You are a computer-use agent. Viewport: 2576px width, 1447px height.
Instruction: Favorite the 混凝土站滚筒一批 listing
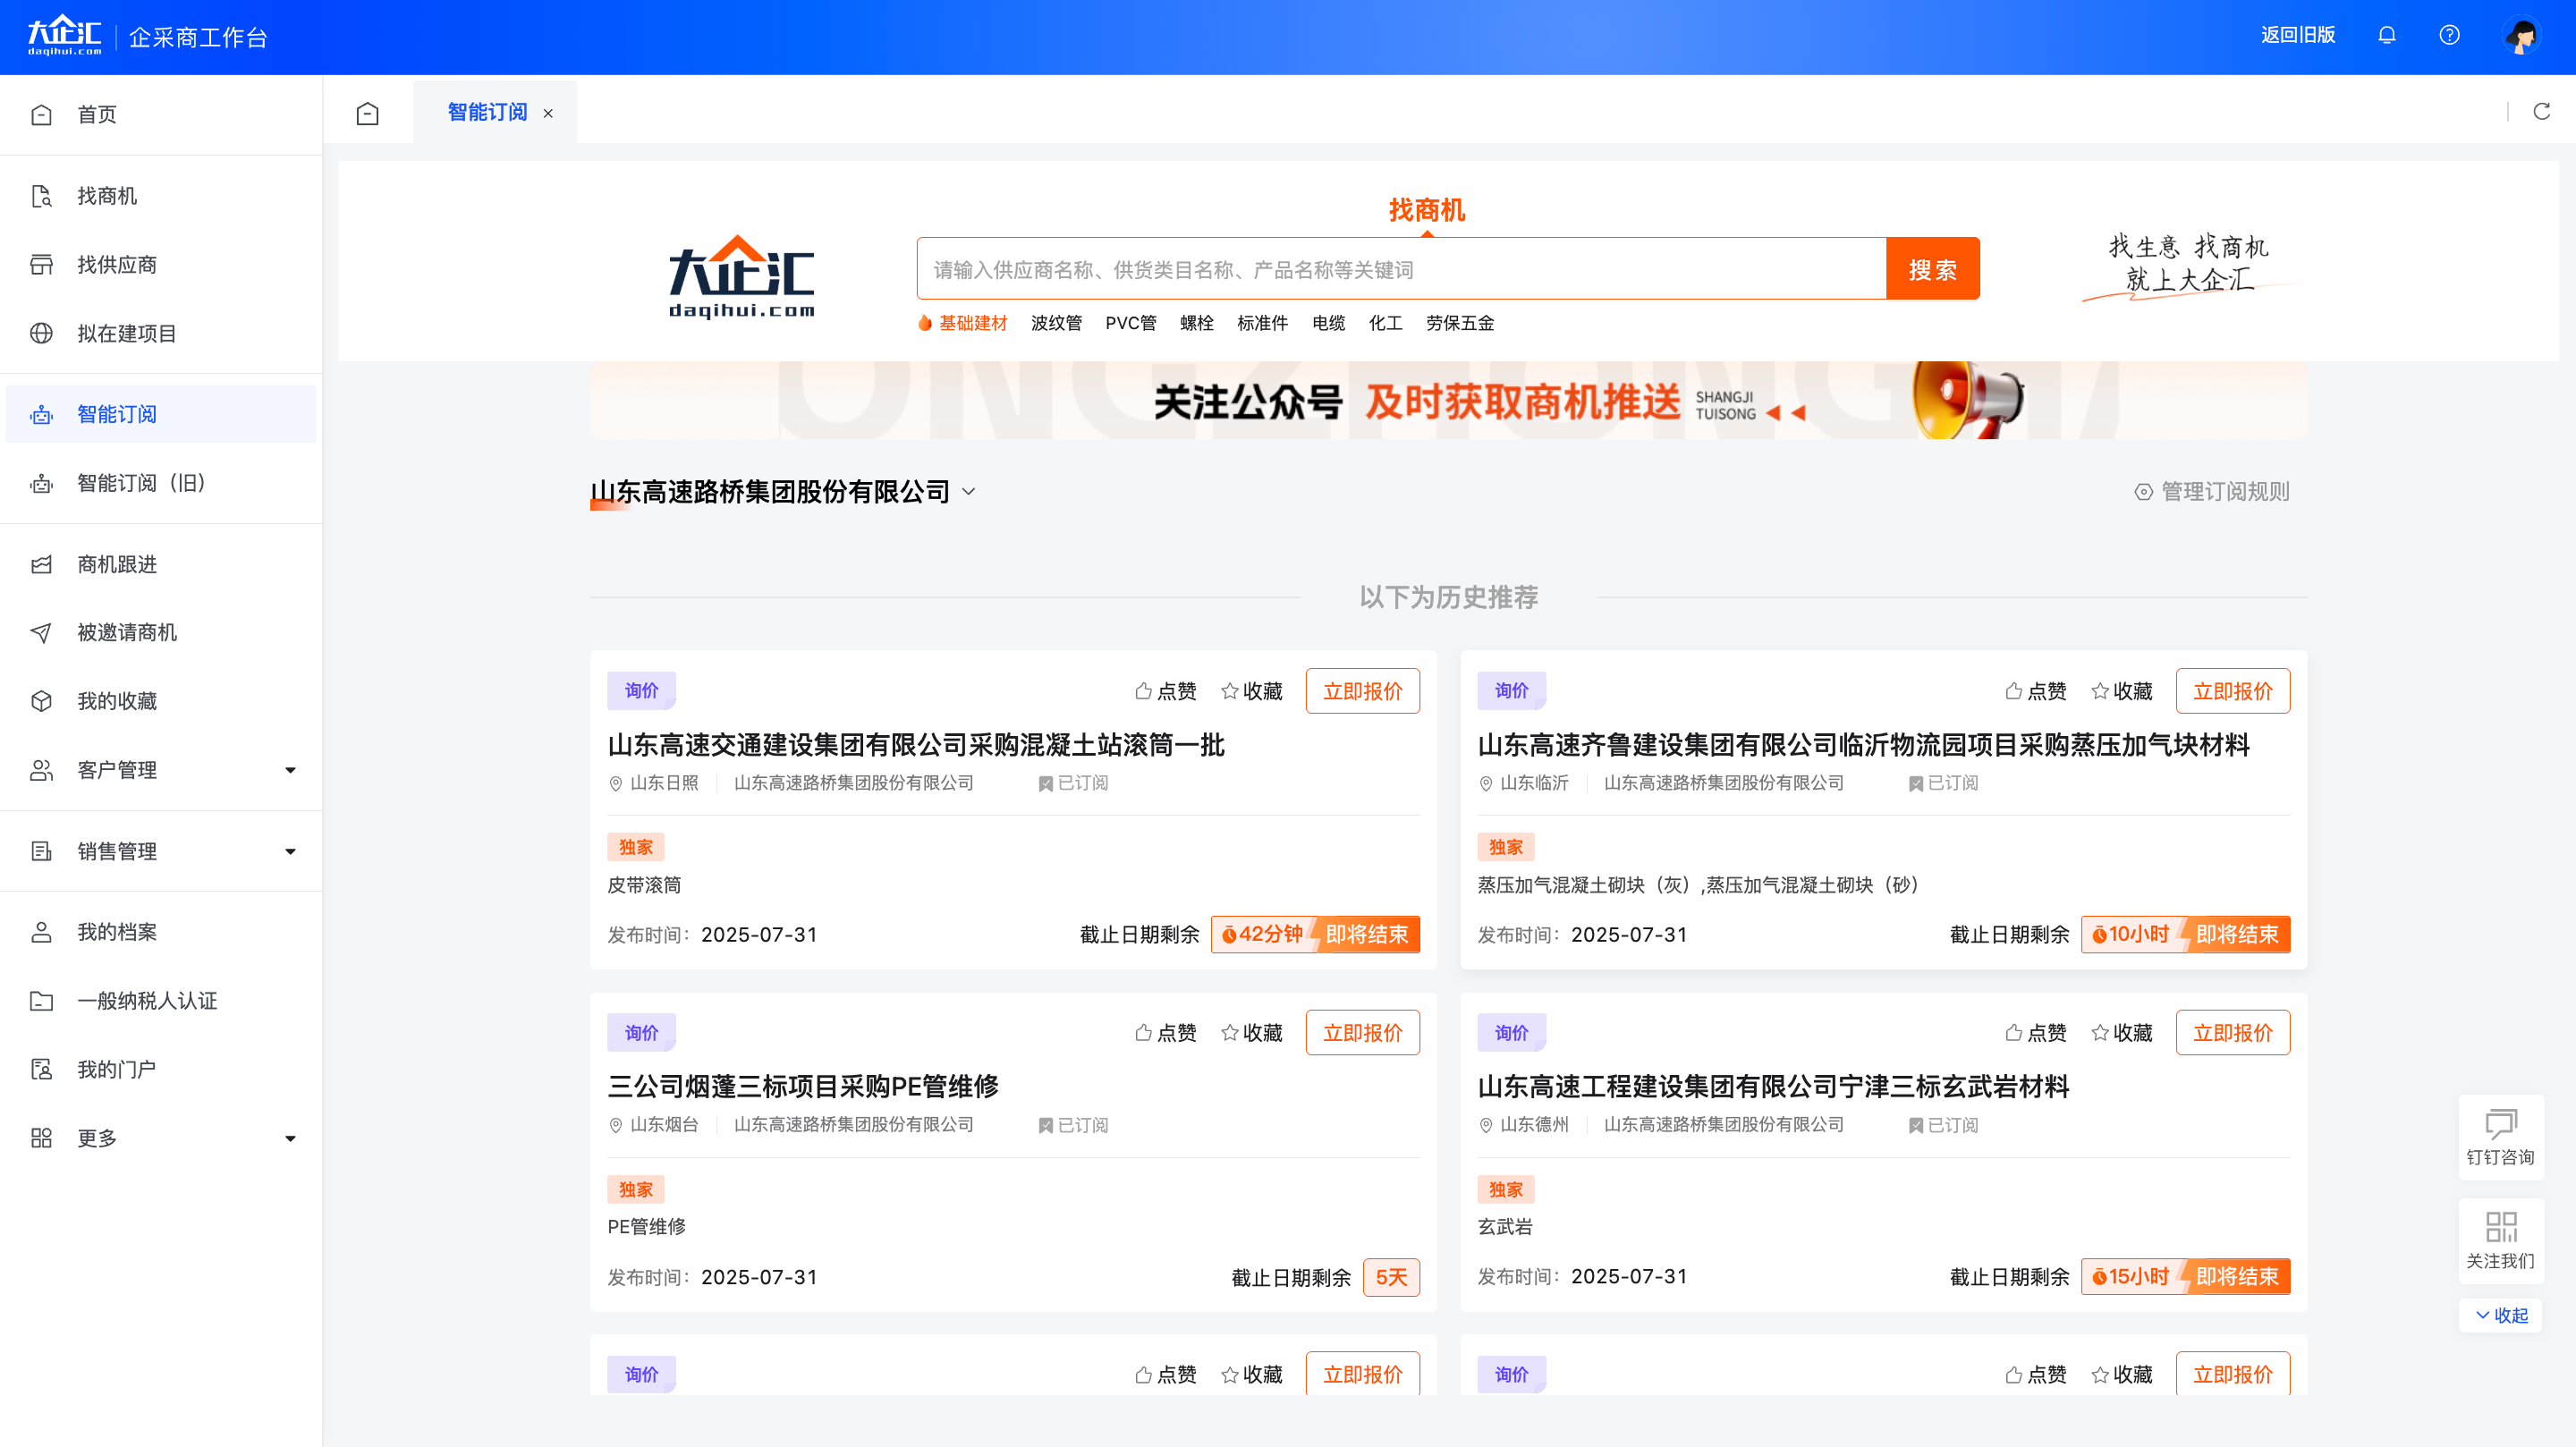[1252, 692]
